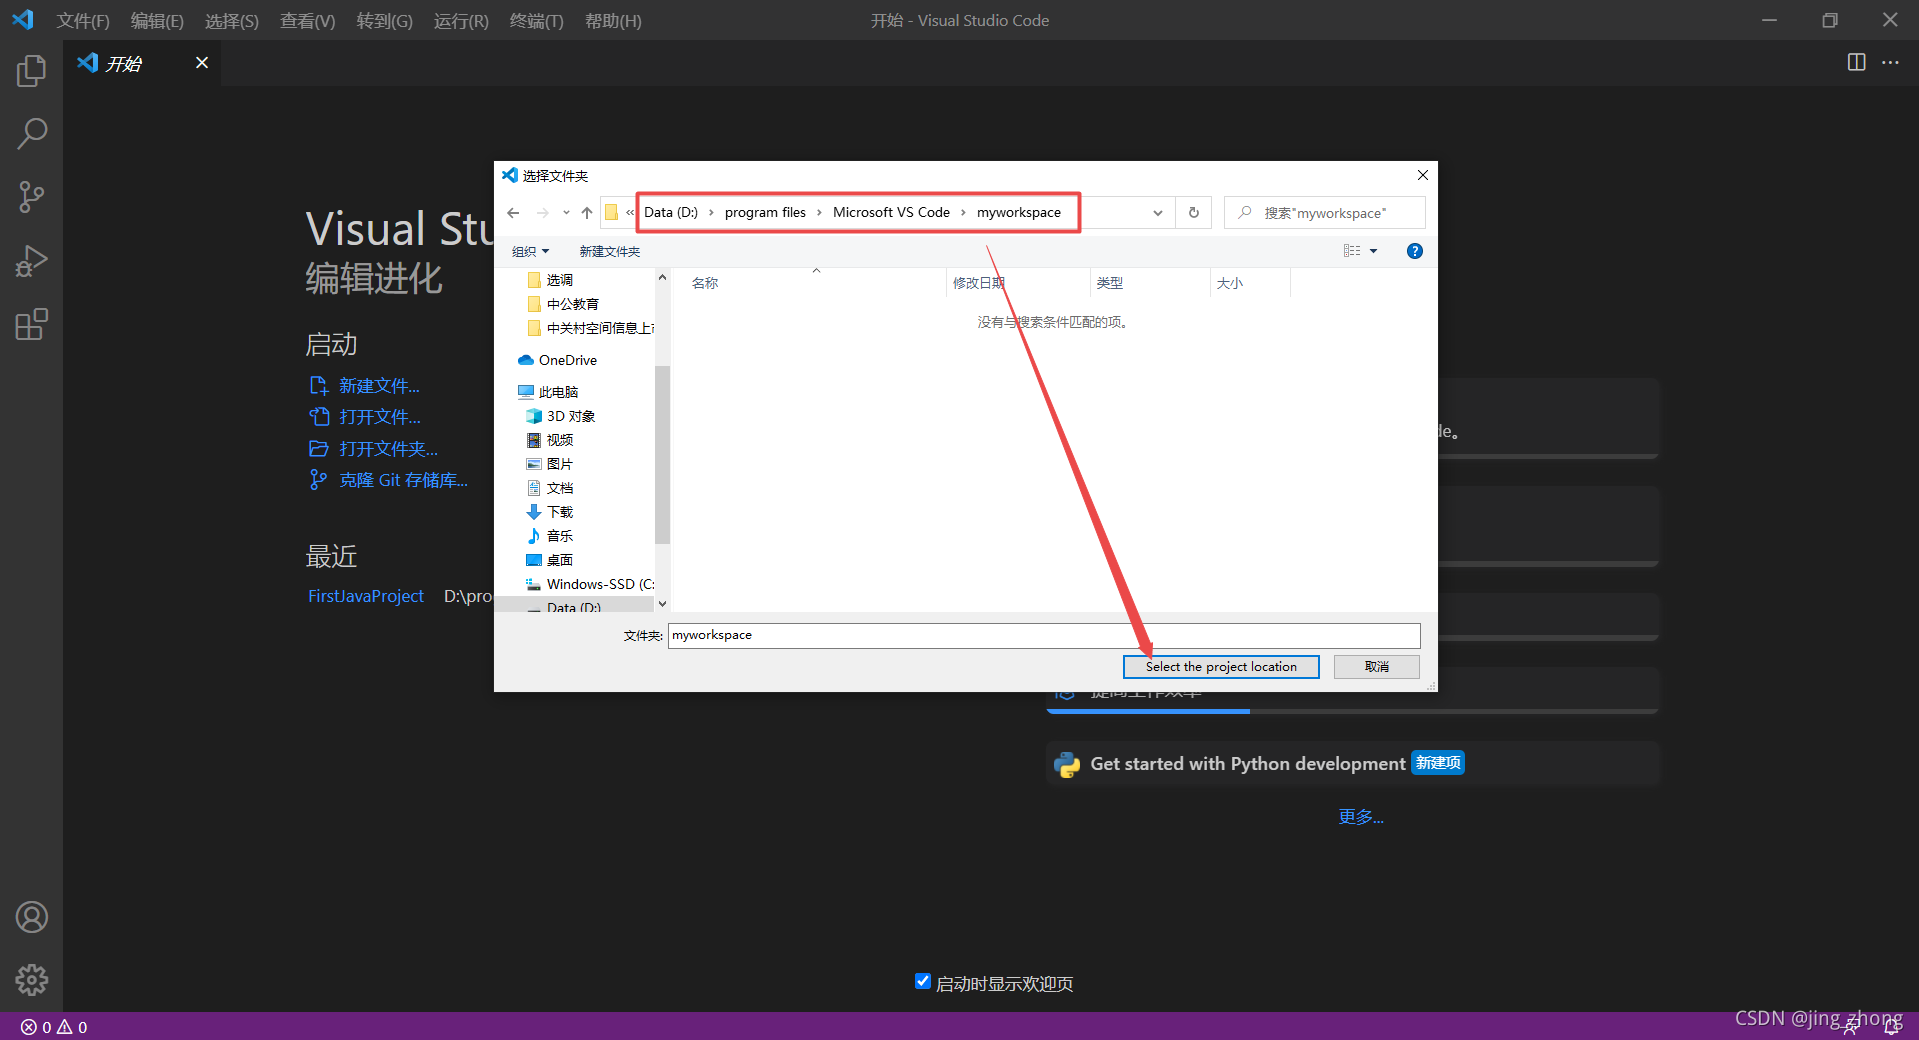Open recent project FirstJavaProject
1919x1040 pixels.
coord(365,596)
